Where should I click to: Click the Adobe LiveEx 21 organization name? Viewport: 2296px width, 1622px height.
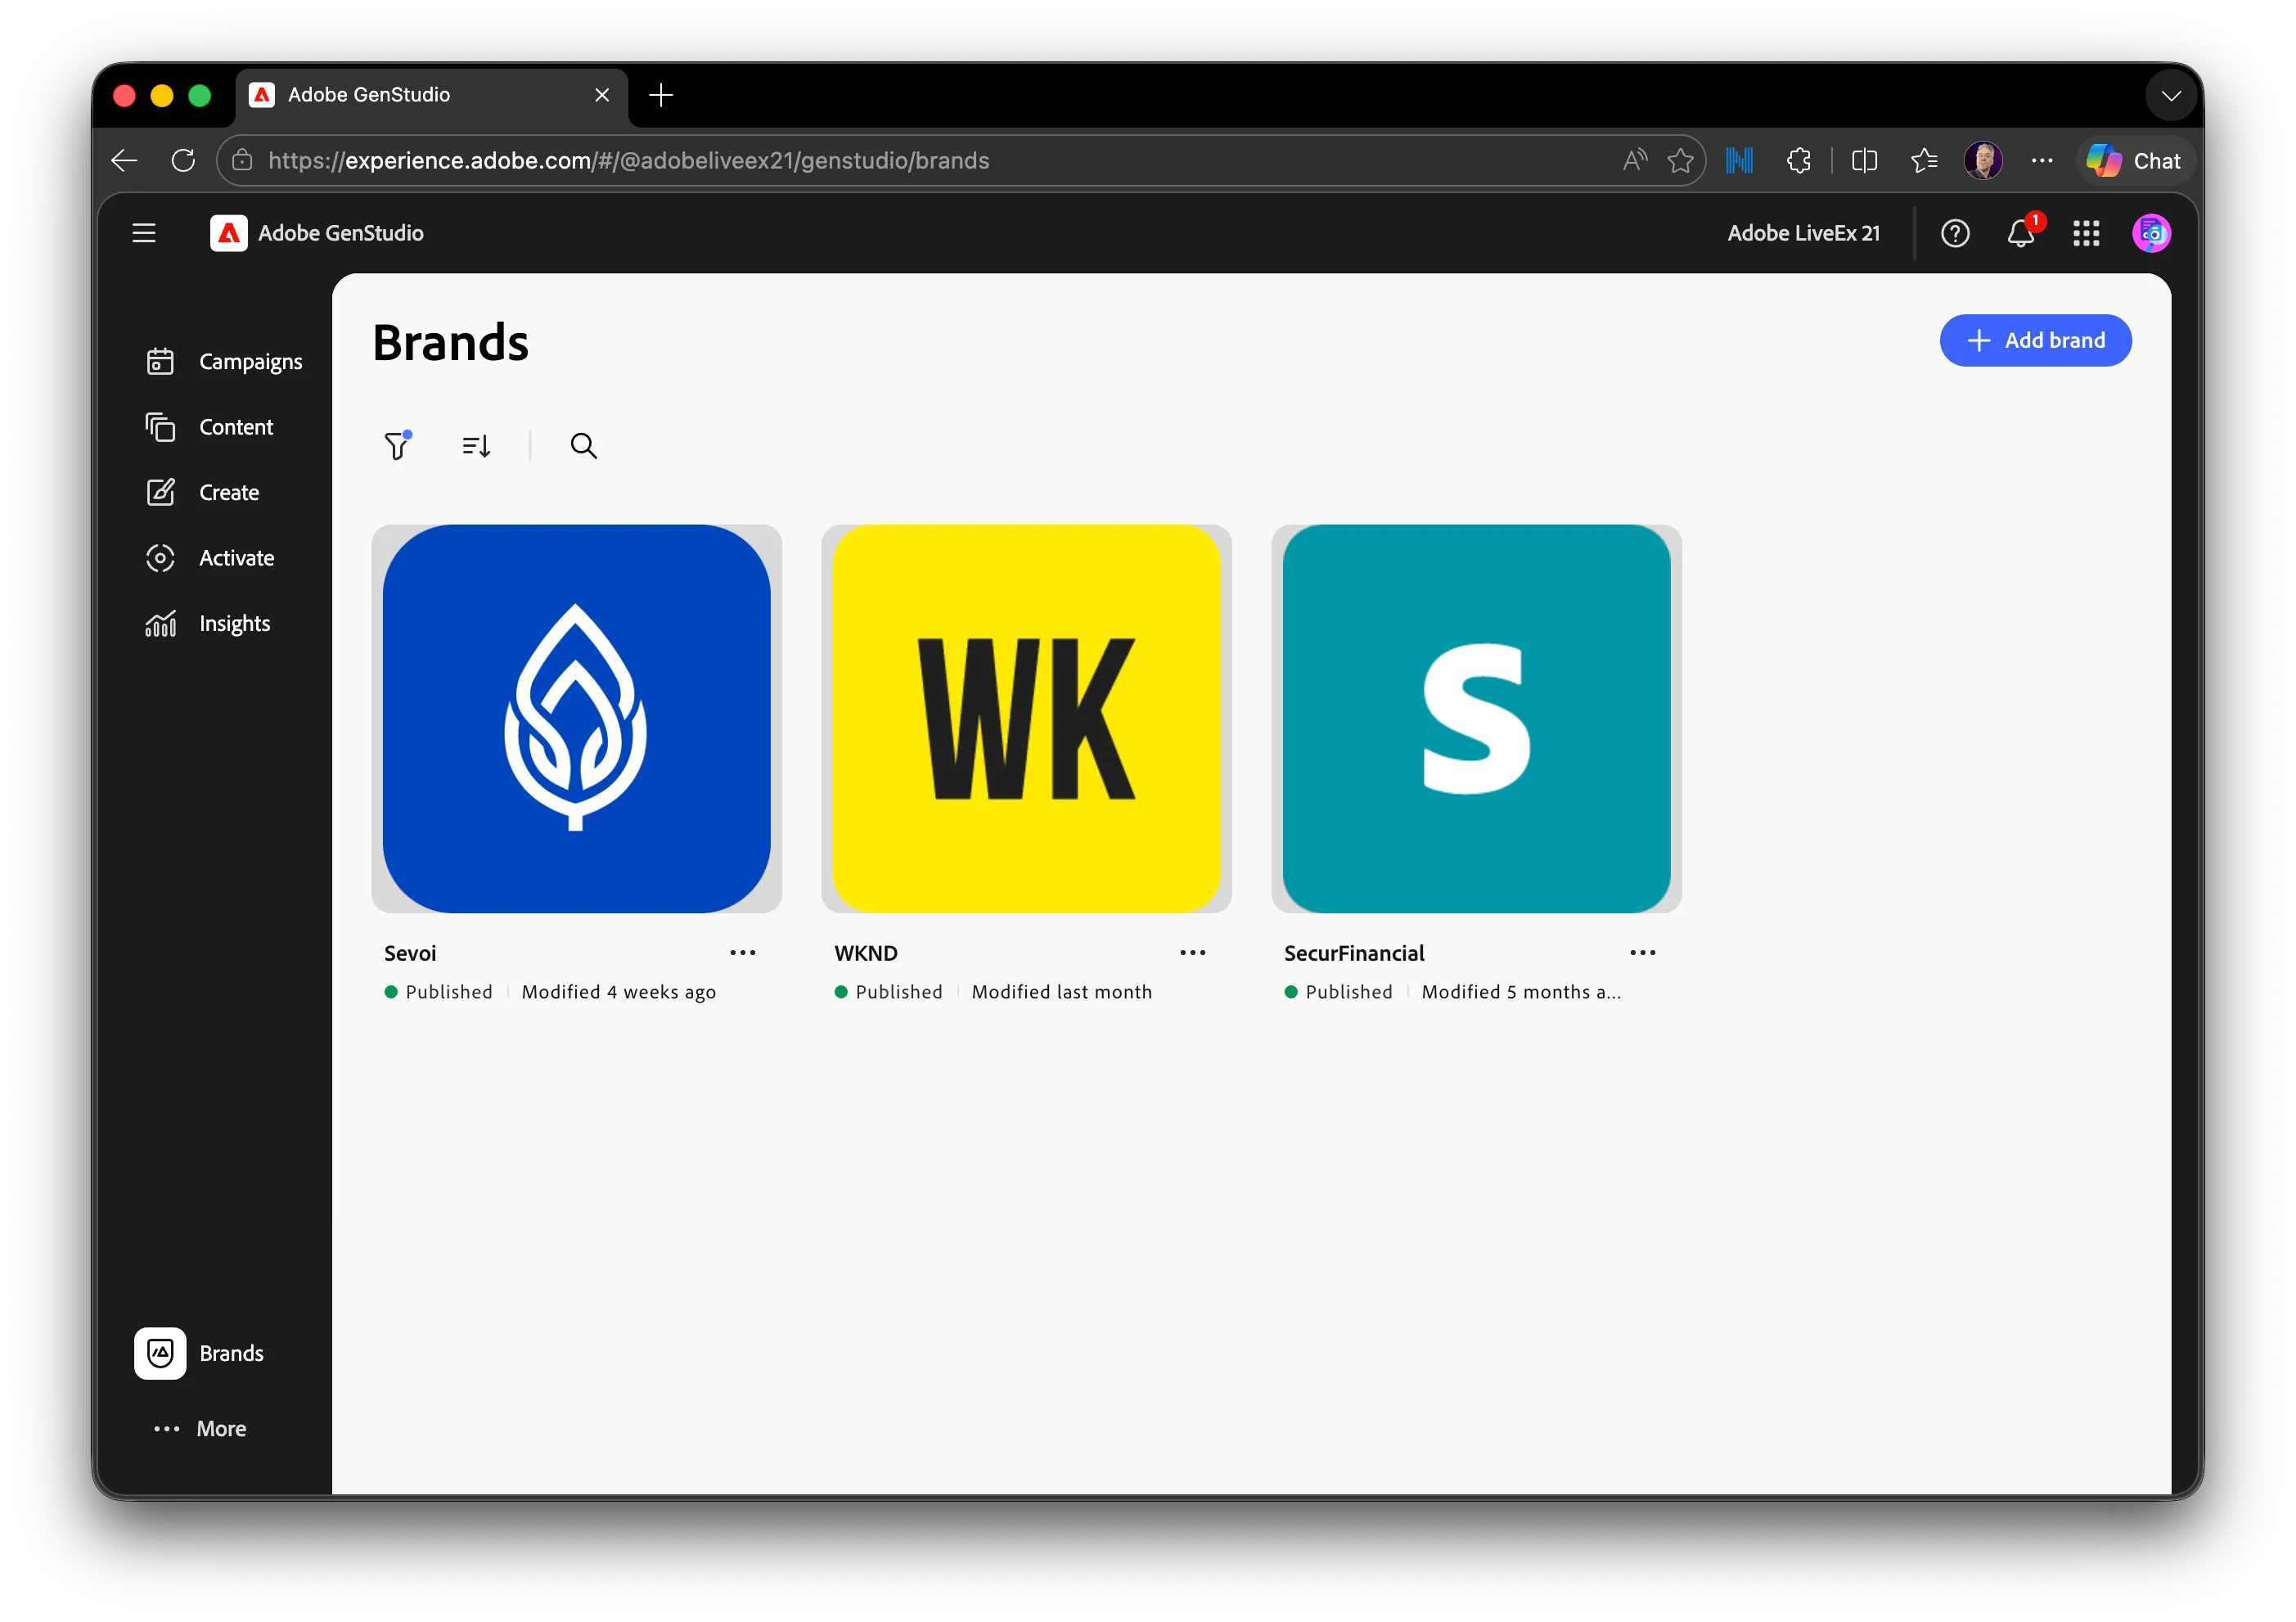(x=1803, y=233)
